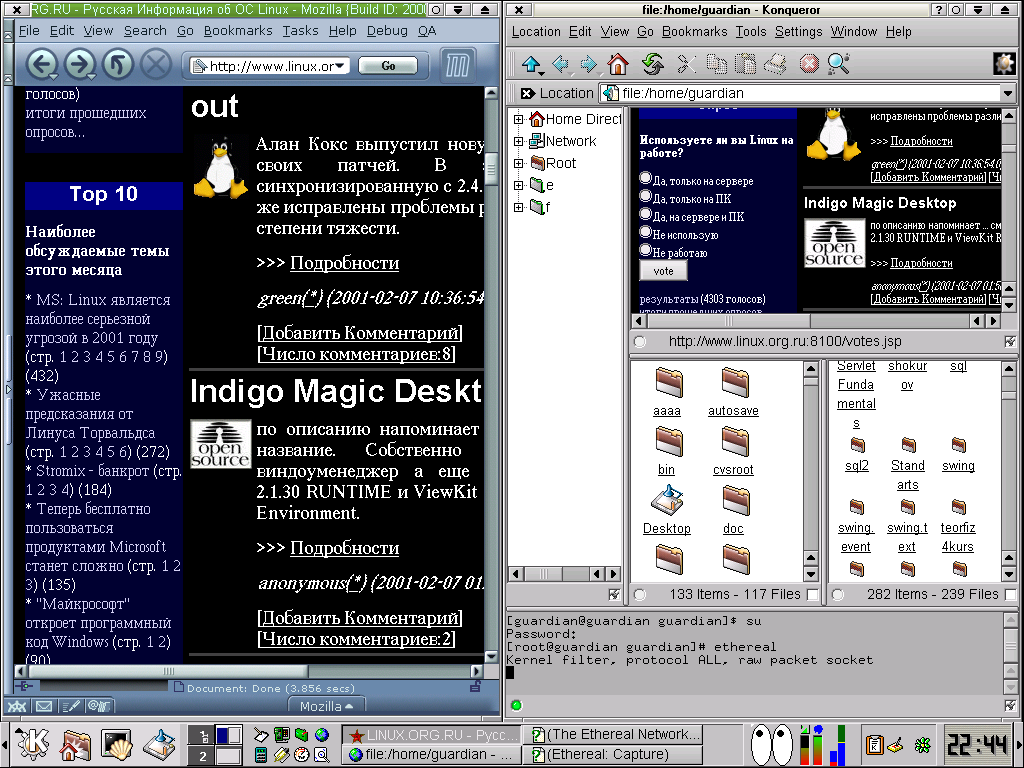The width and height of the screenshot is (1024, 768).
Task: Select the 'Да, на сервере и ПК' option
Action: point(646,214)
